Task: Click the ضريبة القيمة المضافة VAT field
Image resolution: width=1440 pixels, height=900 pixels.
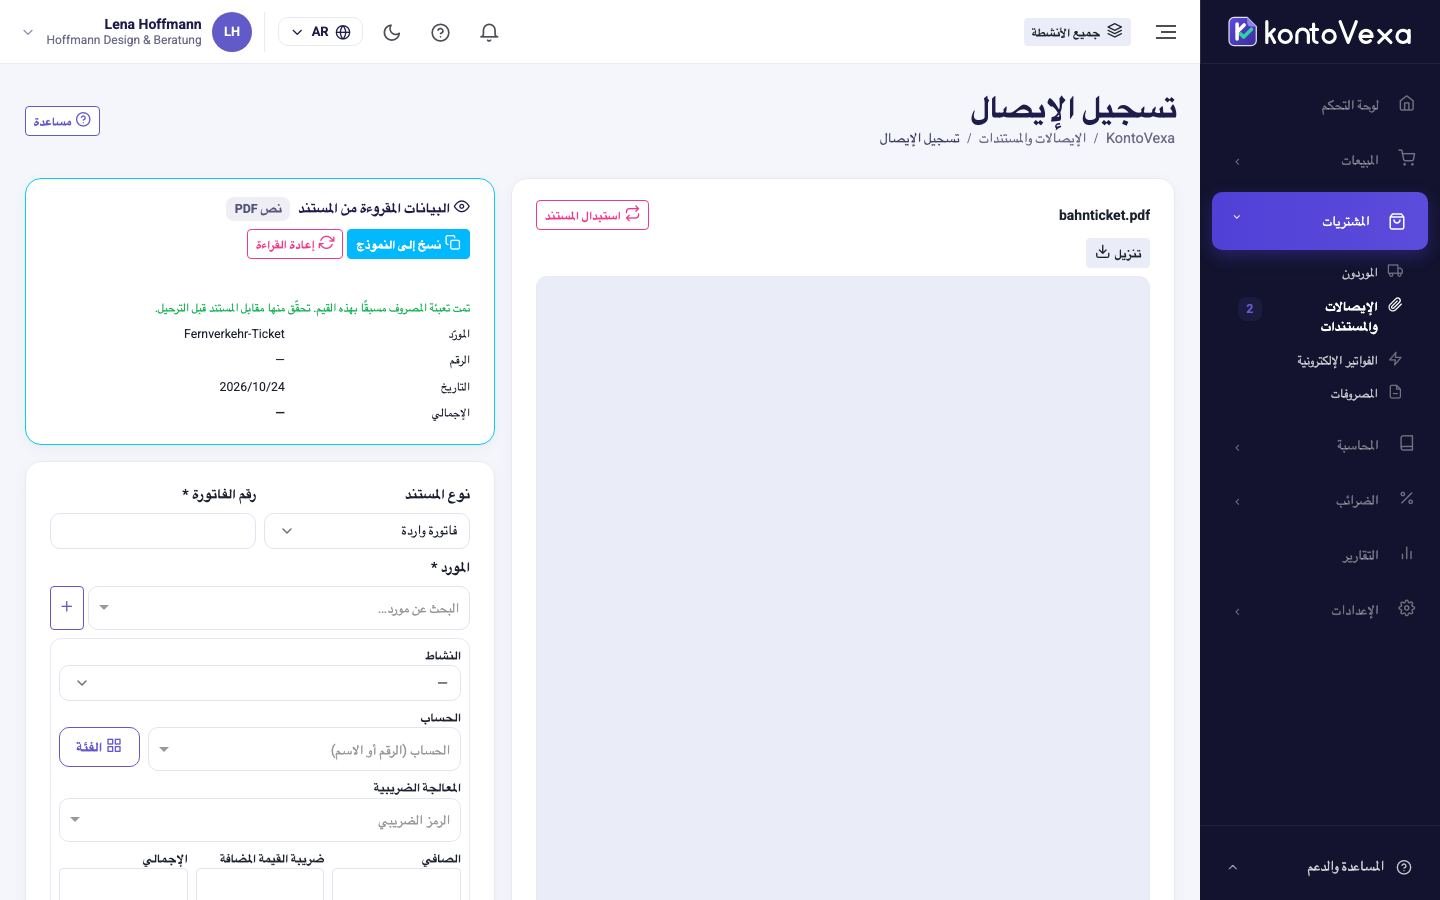Action: tap(260, 884)
